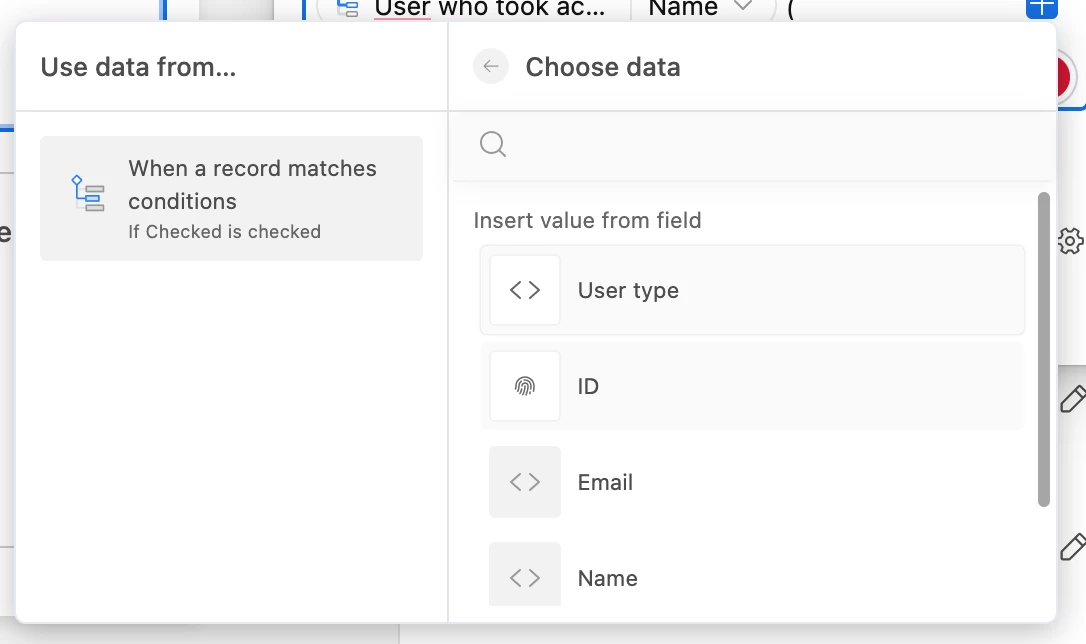
Task: Click the back arrow beside Choose data
Action: 491,67
